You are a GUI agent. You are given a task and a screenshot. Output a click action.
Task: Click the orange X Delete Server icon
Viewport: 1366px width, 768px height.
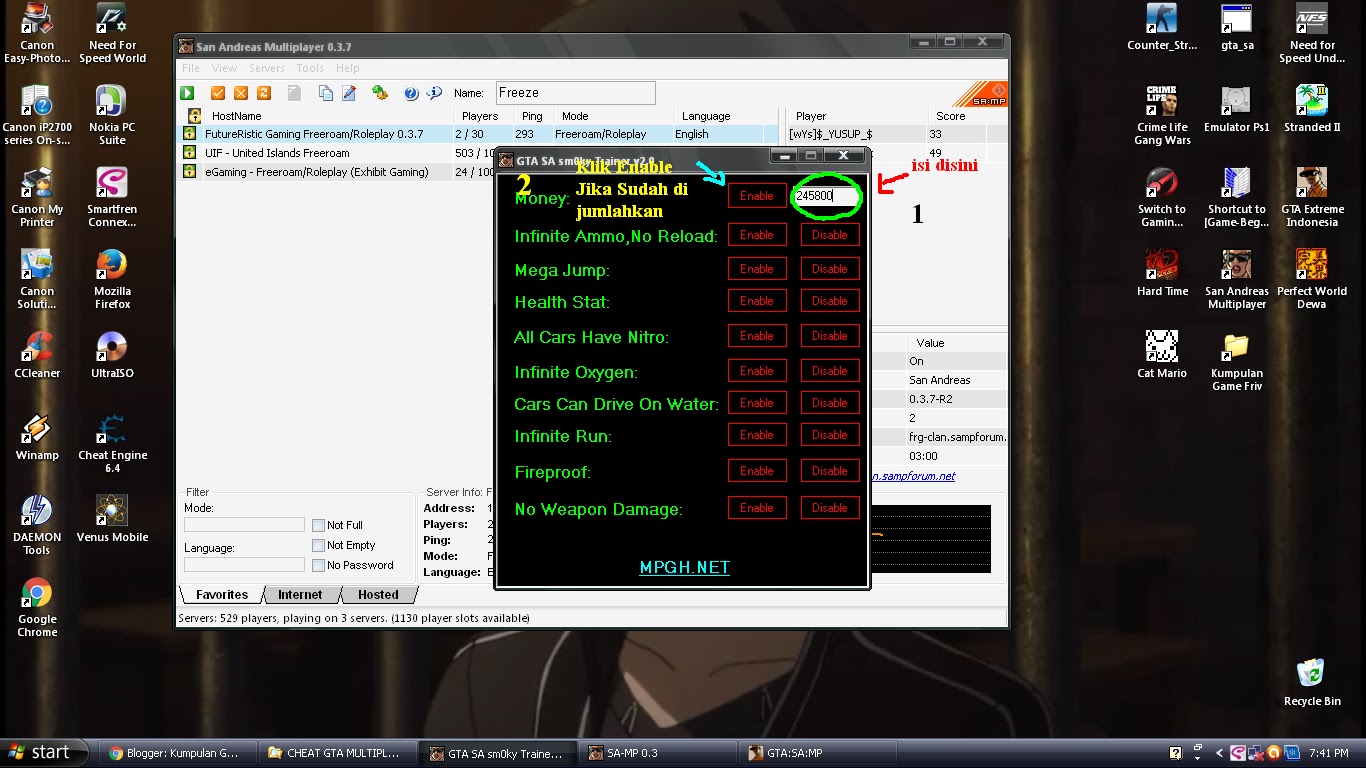(241, 93)
